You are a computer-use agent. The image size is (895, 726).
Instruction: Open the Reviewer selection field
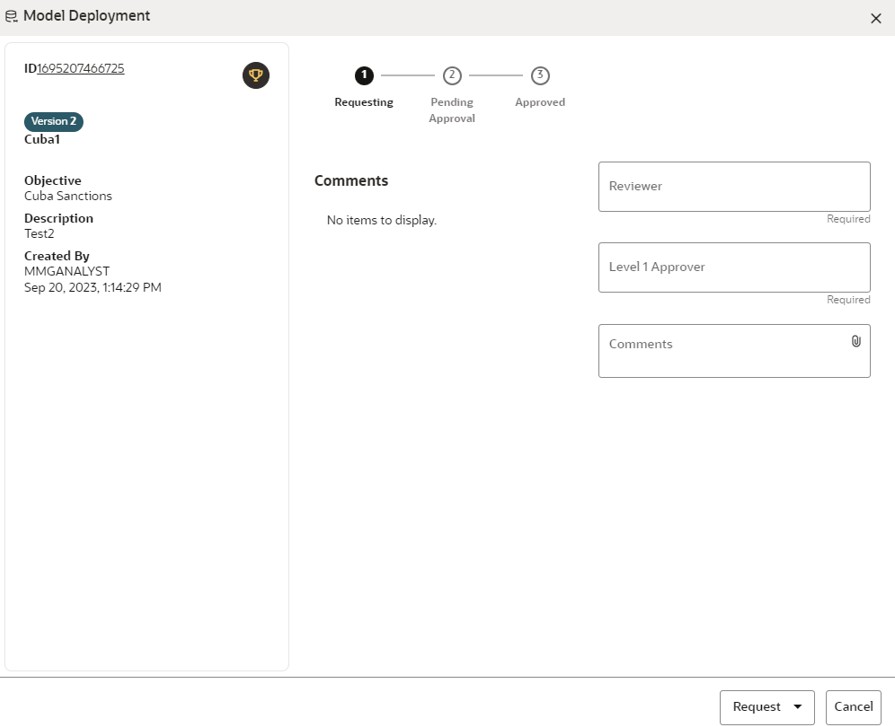pos(734,186)
